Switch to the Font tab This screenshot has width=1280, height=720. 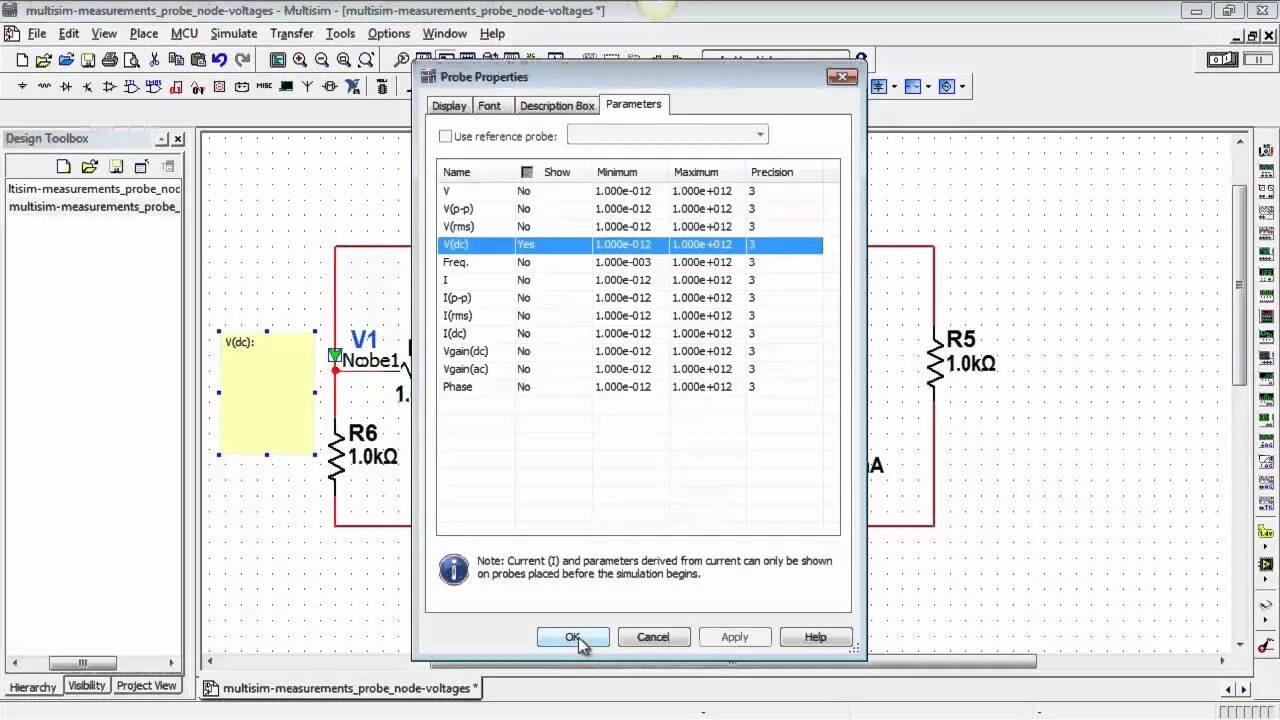coord(490,105)
